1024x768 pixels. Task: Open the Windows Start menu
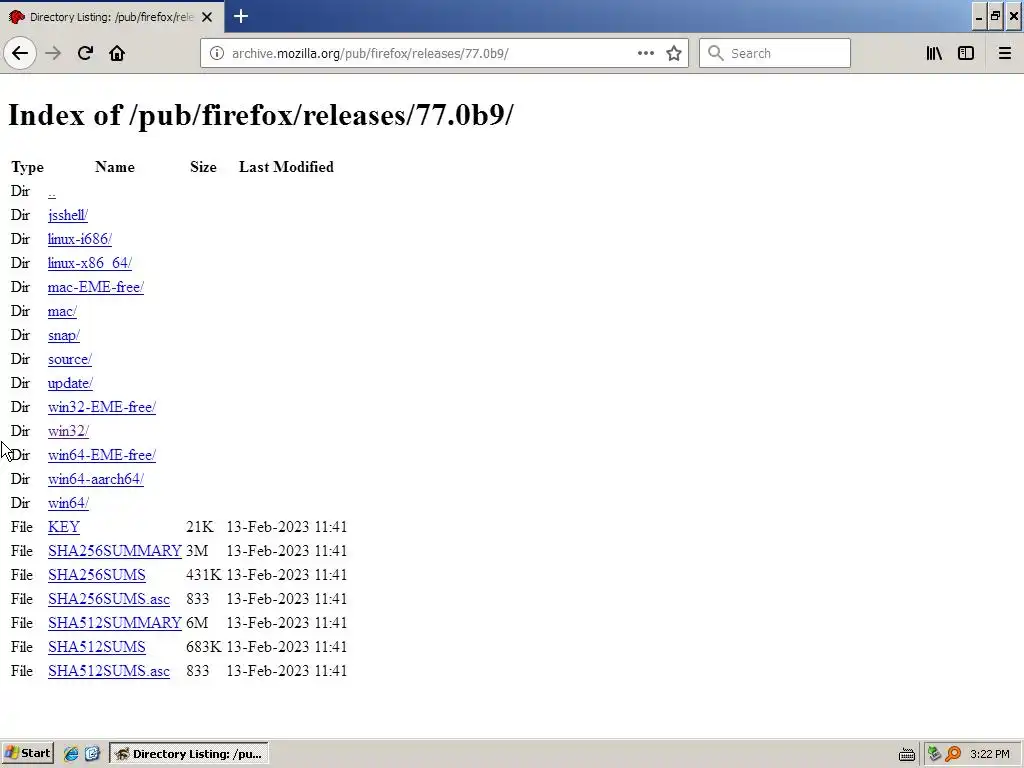tap(27, 754)
